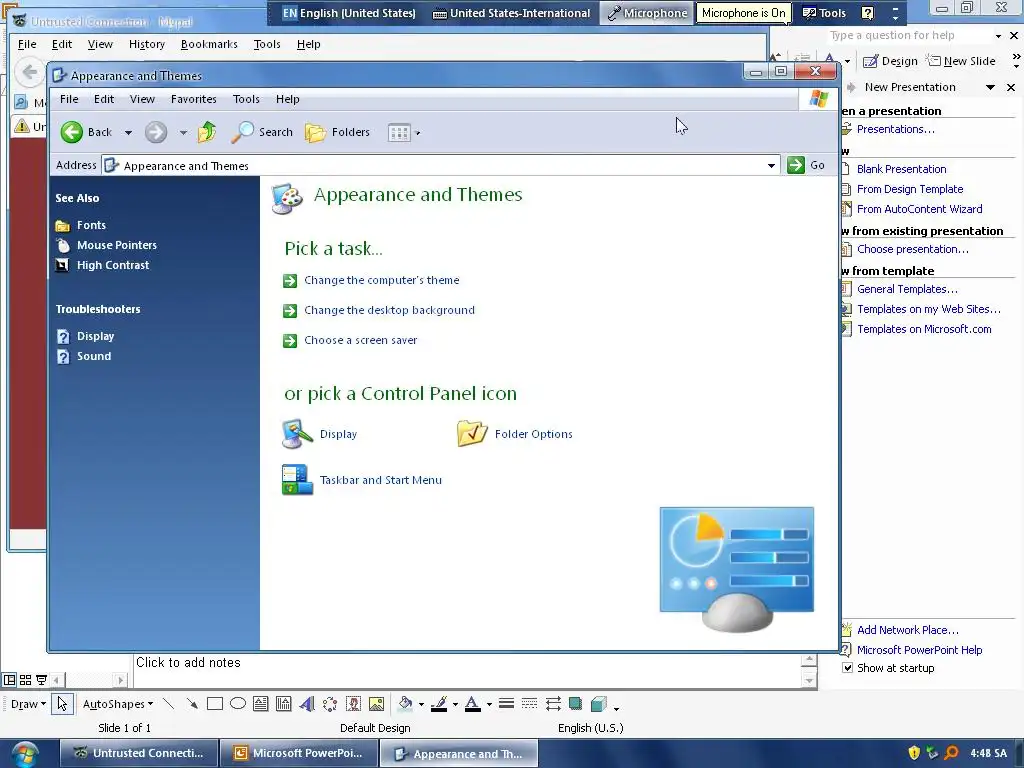Open the New Presentation task pane dropdown
1024x768 pixels.
pyautogui.click(x=990, y=87)
